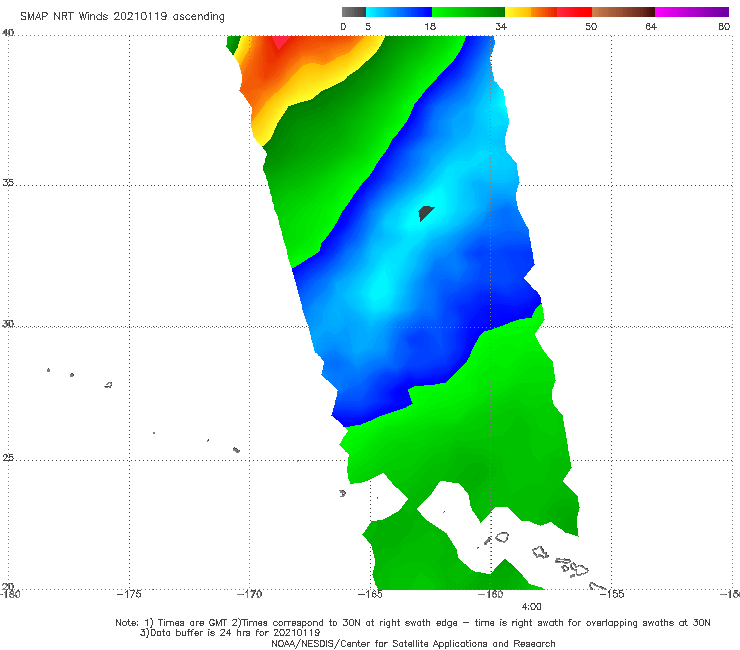Viewport: 740px width, 650px height.
Task: Click the latitude label '25'
Action: tap(8, 457)
